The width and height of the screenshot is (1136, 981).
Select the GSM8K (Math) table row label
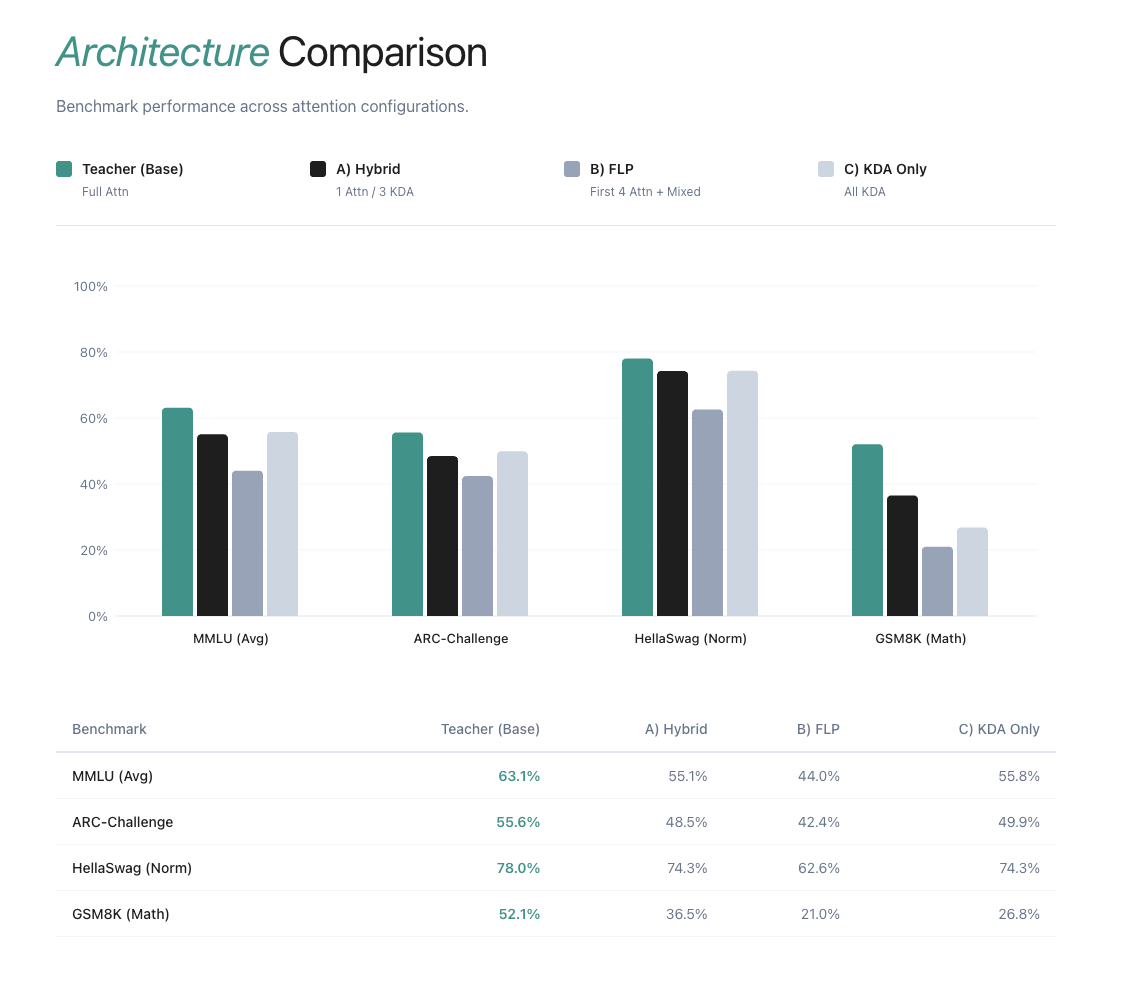[x=120, y=914]
